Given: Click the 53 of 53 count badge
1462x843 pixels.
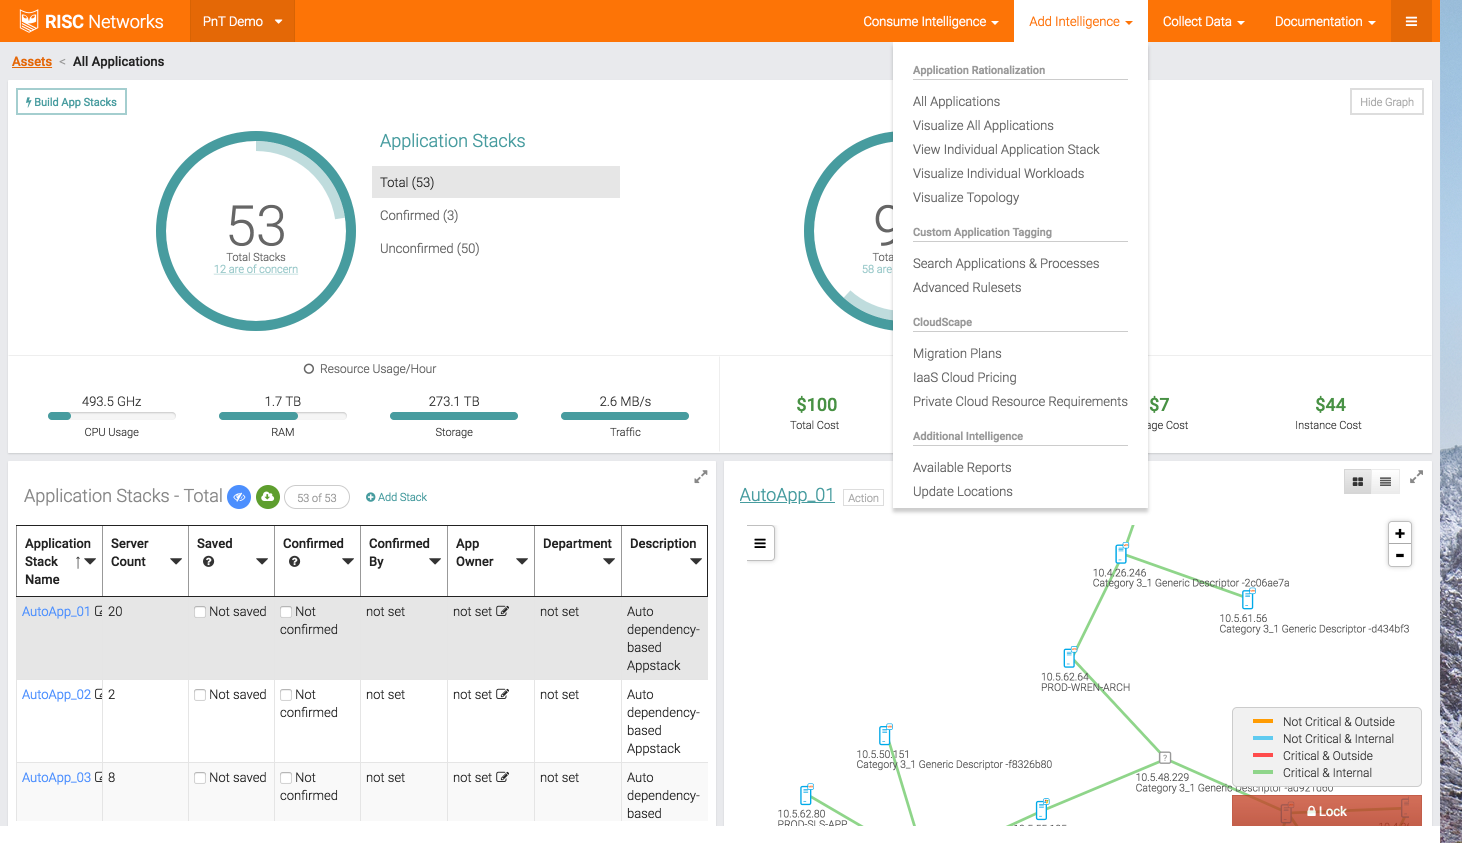Looking at the screenshot, I should [x=317, y=497].
